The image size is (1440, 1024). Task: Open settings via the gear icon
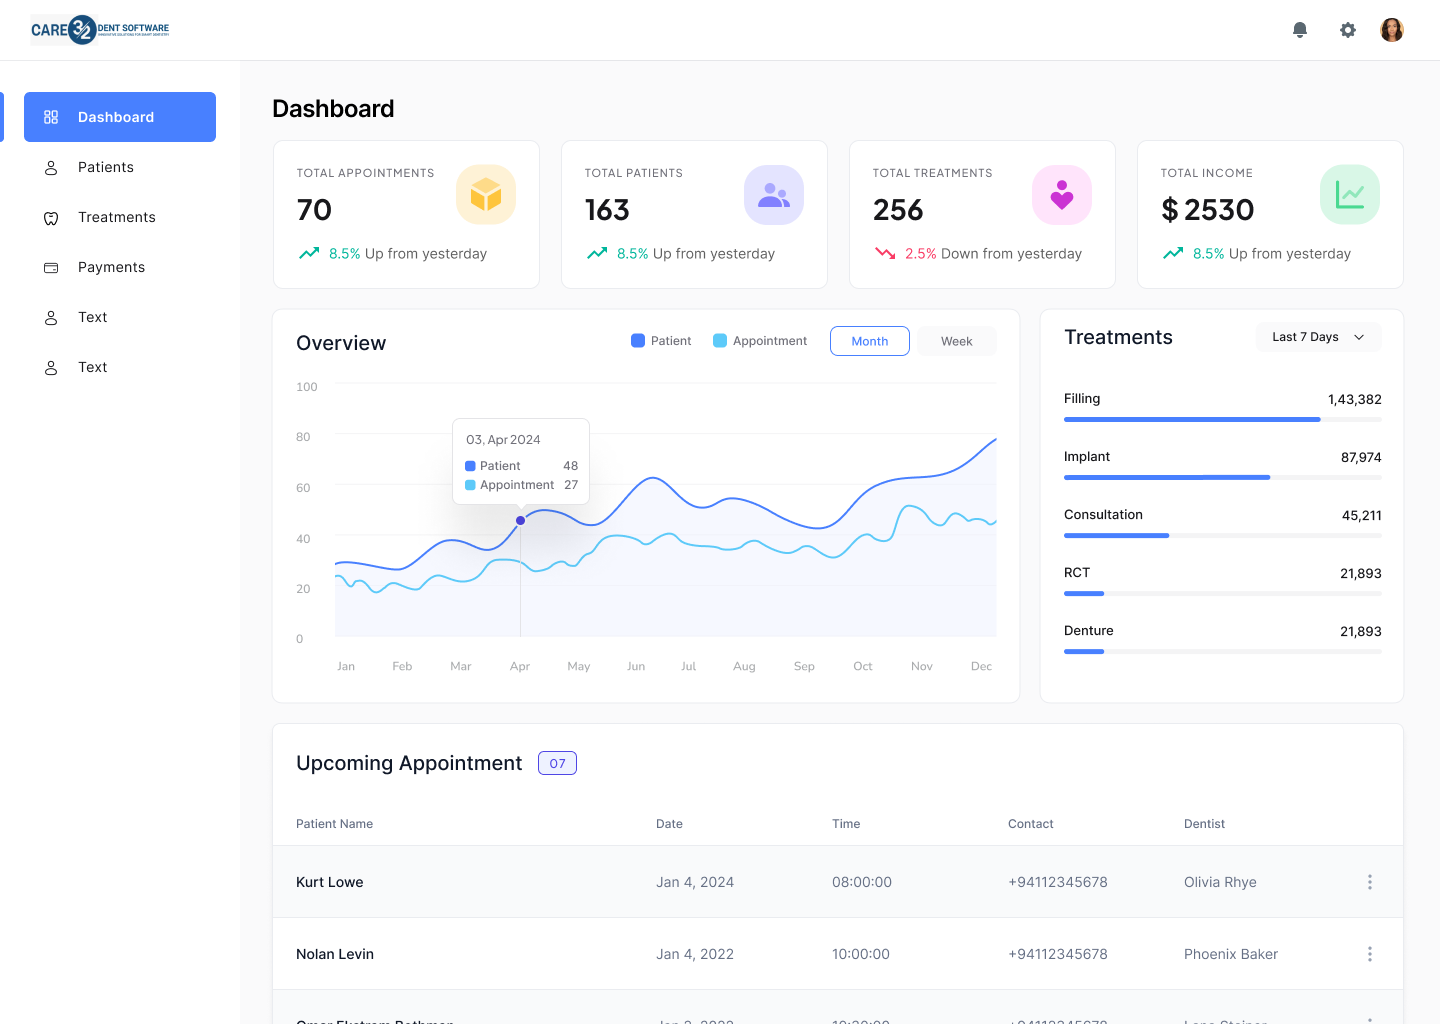[1348, 30]
